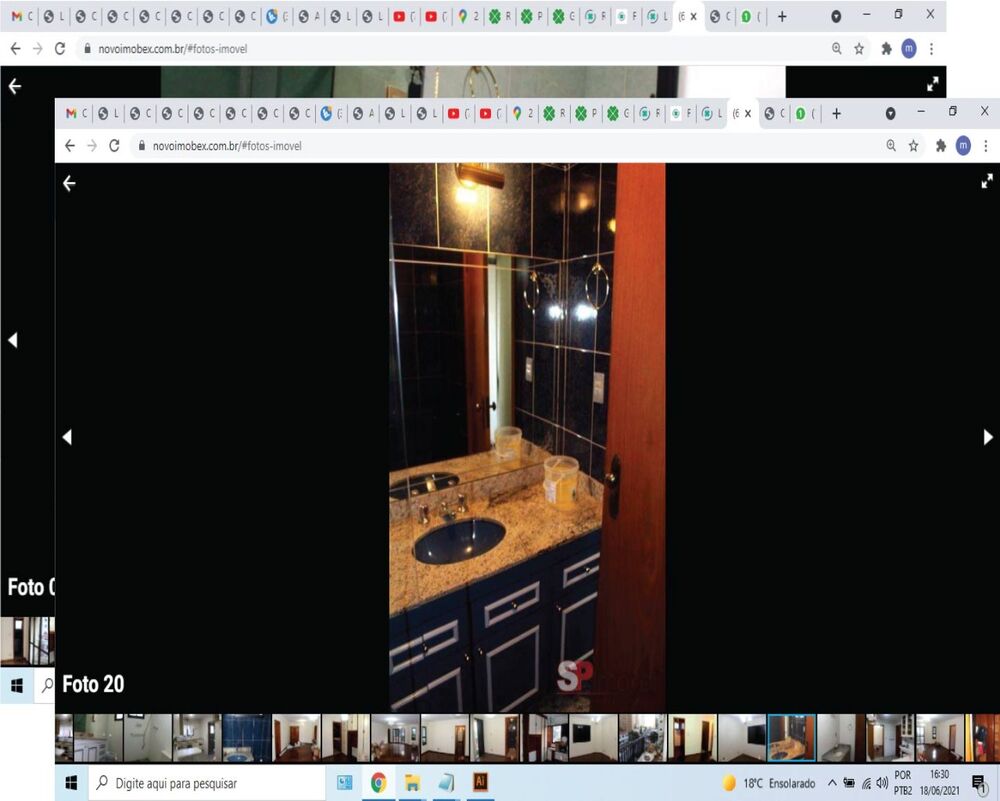Select the highlighted bathroom thumbnail below
1000x801 pixels.
(790, 738)
